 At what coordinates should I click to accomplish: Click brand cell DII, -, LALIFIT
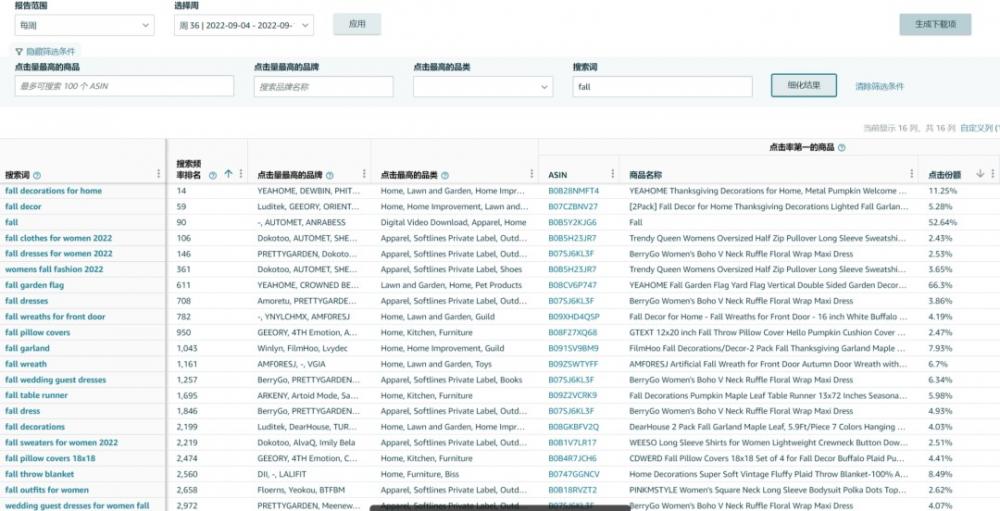[282, 475]
